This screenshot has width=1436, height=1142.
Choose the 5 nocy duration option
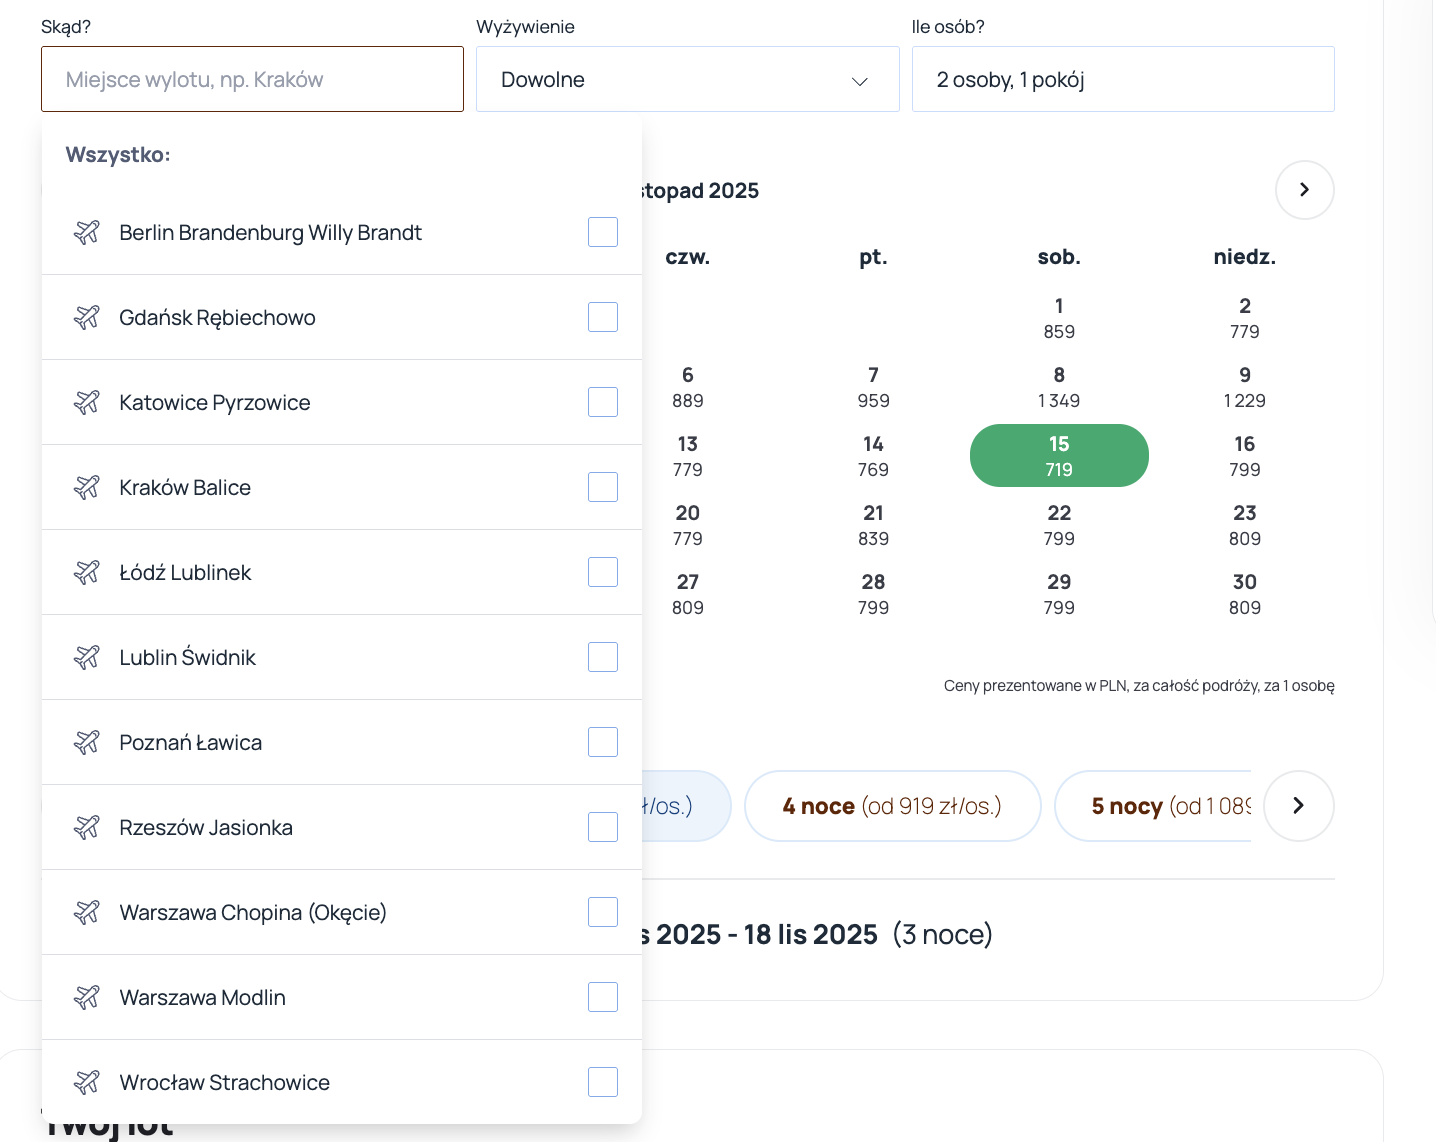point(1160,806)
